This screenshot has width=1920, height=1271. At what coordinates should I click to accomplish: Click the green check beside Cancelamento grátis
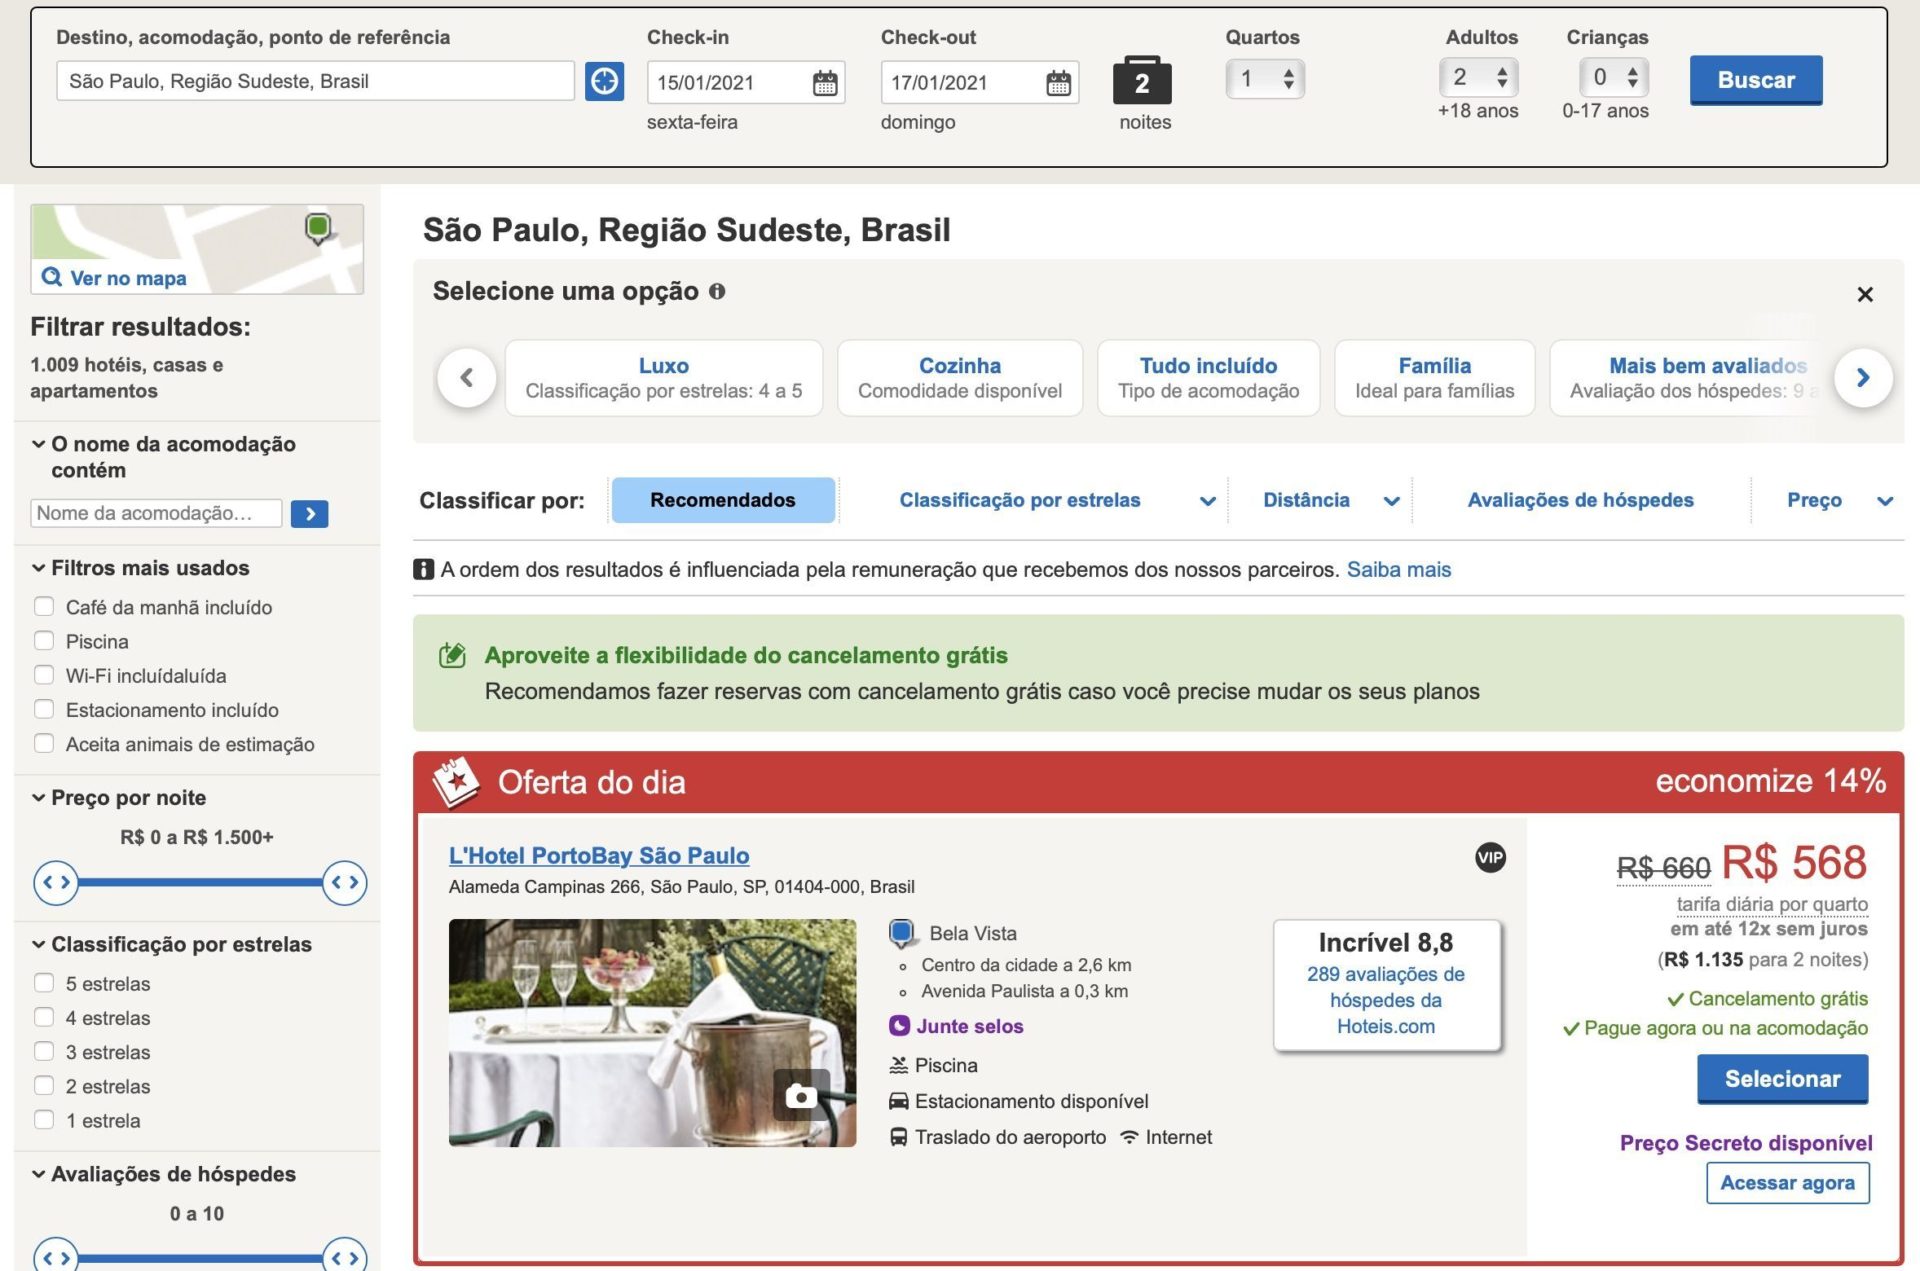1676,999
